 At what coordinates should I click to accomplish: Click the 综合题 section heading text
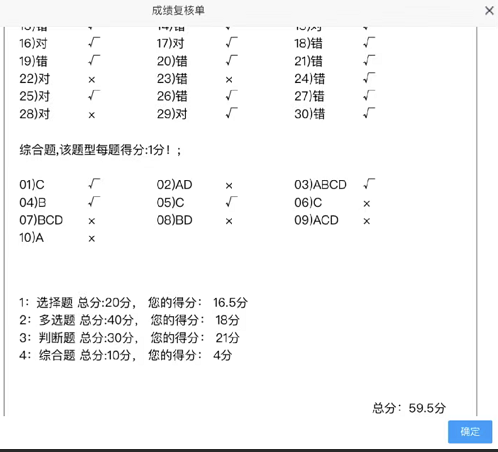pyautogui.click(x=100, y=150)
